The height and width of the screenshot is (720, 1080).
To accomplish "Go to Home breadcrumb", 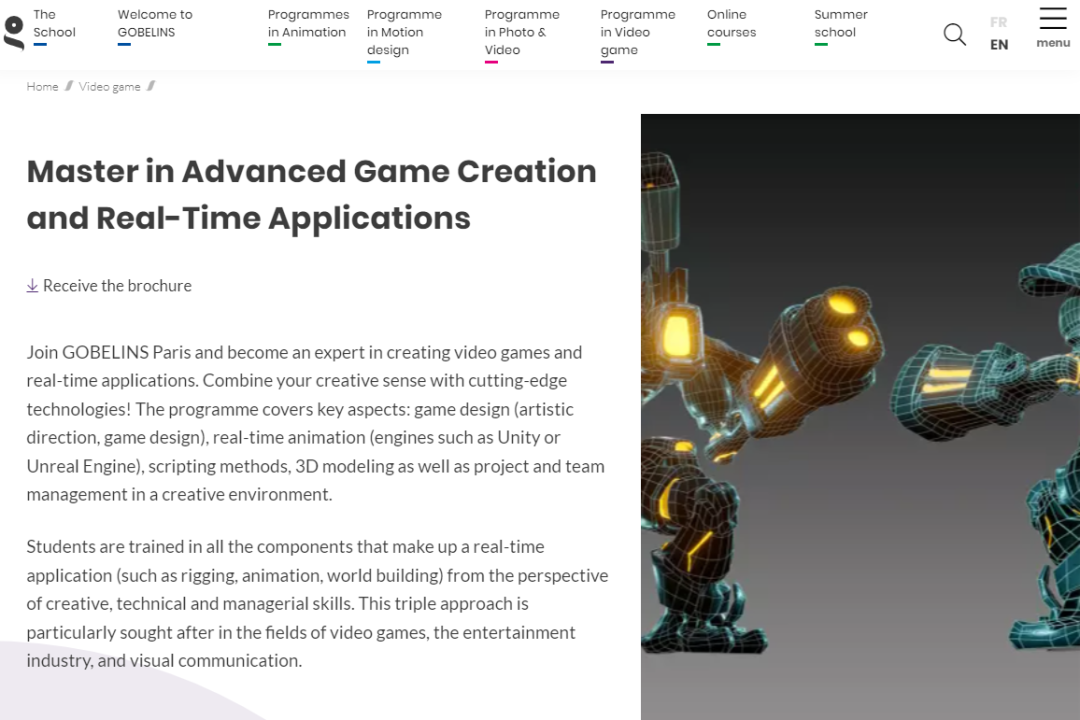I will click(x=42, y=87).
